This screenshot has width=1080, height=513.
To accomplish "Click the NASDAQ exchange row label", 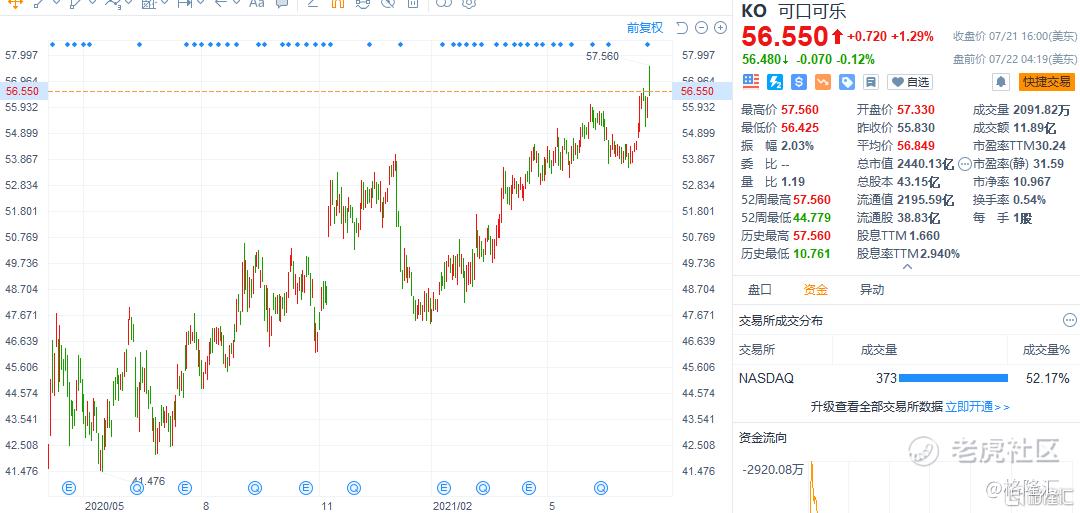I will [766, 378].
